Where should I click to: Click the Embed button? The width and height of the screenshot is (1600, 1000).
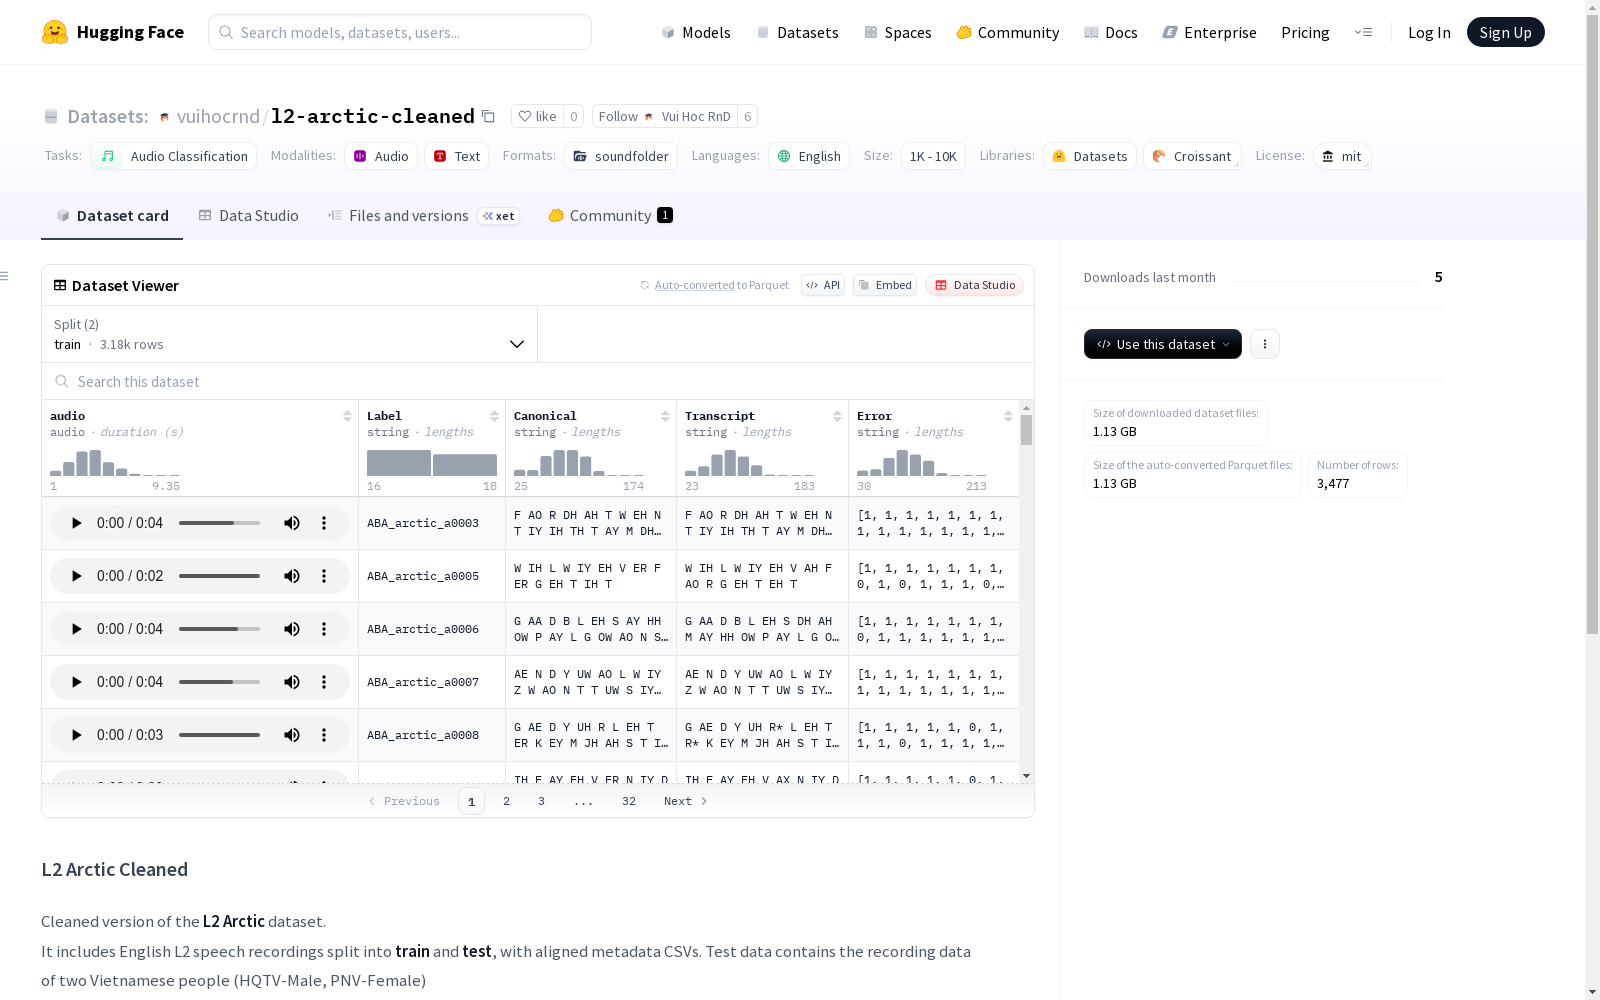[885, 285]
